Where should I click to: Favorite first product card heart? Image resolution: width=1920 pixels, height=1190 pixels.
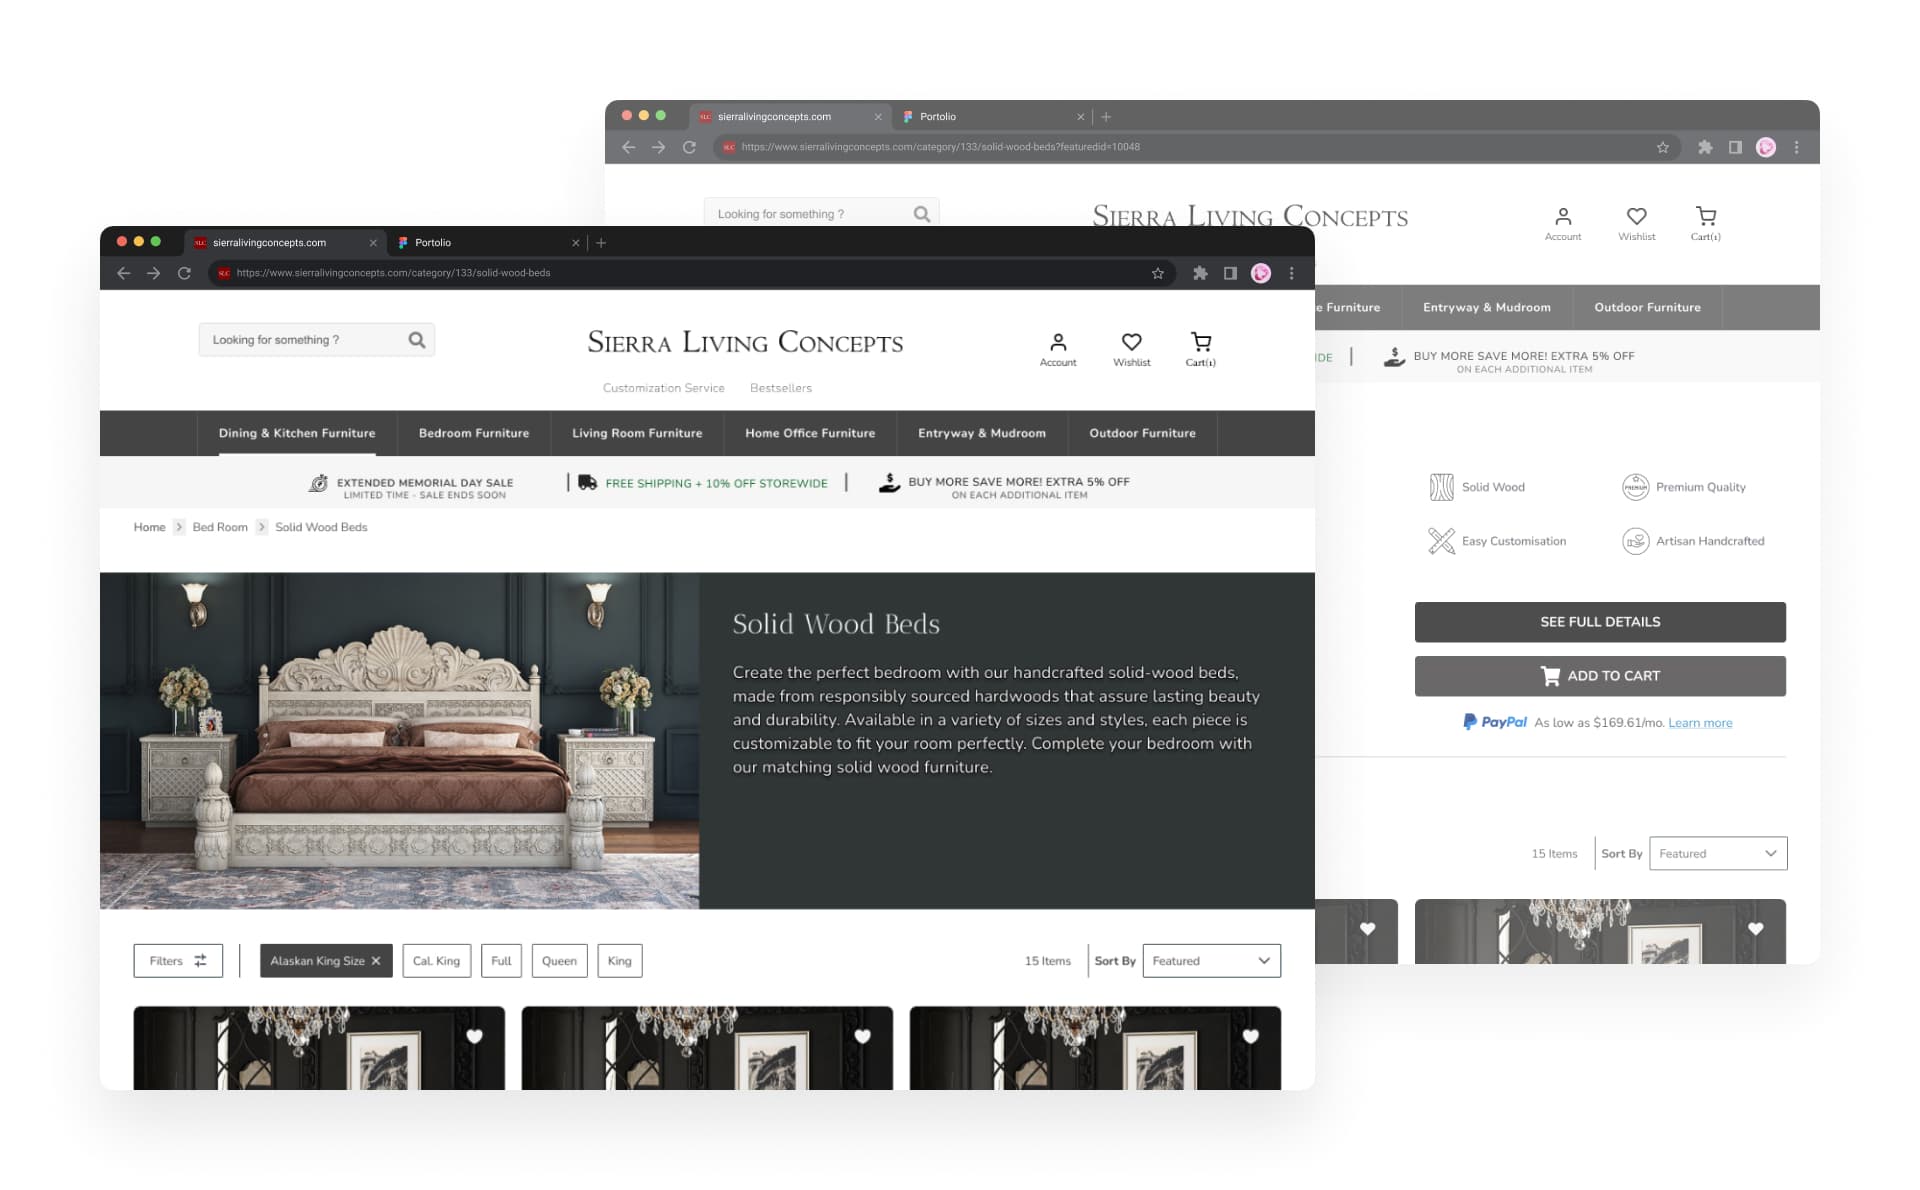click(475, 1036)
